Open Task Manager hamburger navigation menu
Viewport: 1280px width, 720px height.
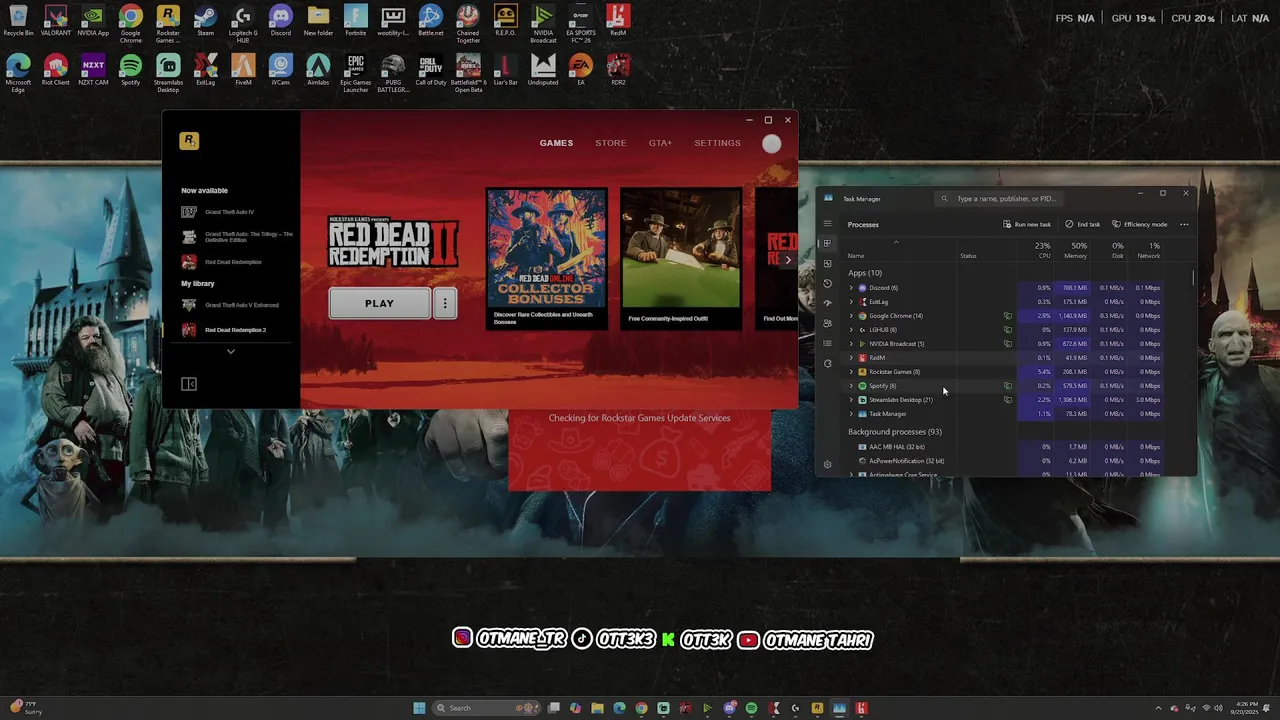point(827,224)
